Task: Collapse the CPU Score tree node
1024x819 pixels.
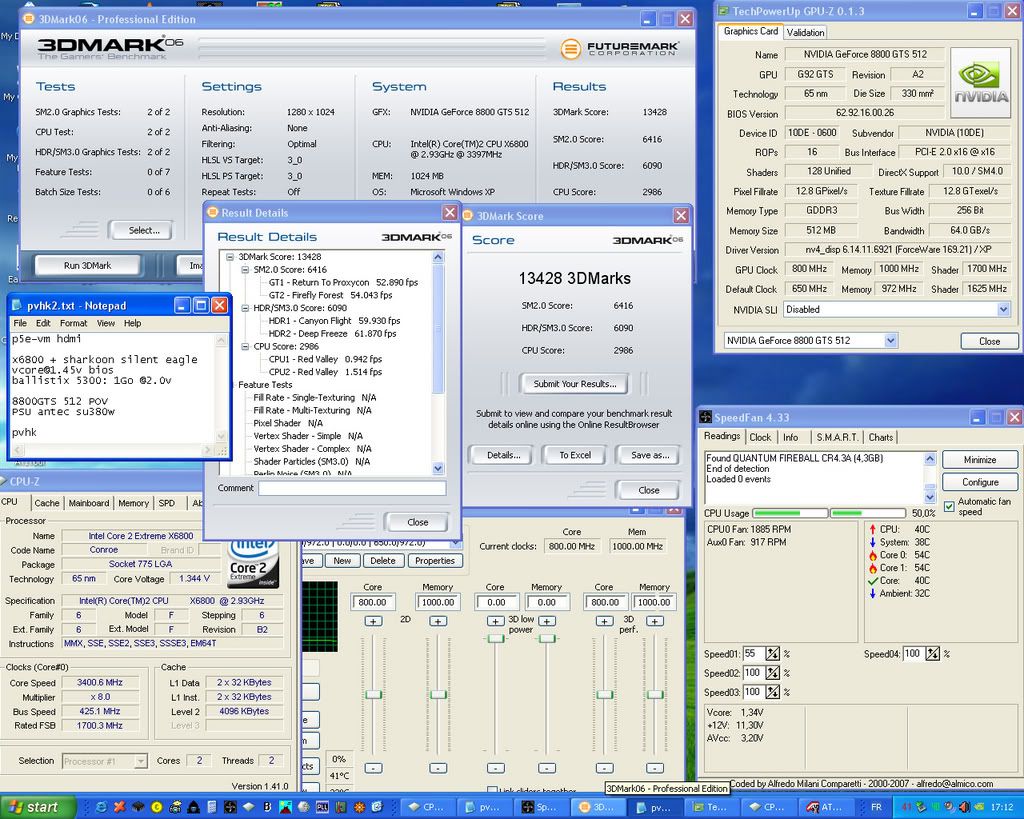Action: pos(243,346)
